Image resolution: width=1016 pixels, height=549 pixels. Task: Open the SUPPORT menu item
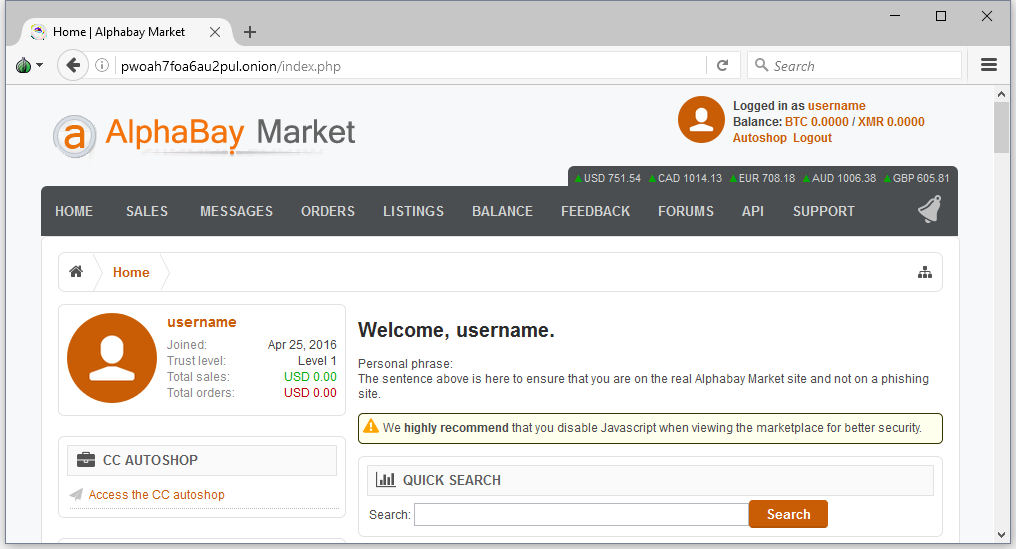(x=824, y=211)
